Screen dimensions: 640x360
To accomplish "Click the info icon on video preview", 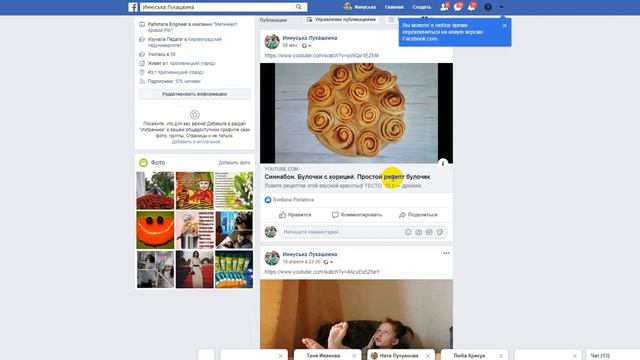I will click(x=443, y=163).
